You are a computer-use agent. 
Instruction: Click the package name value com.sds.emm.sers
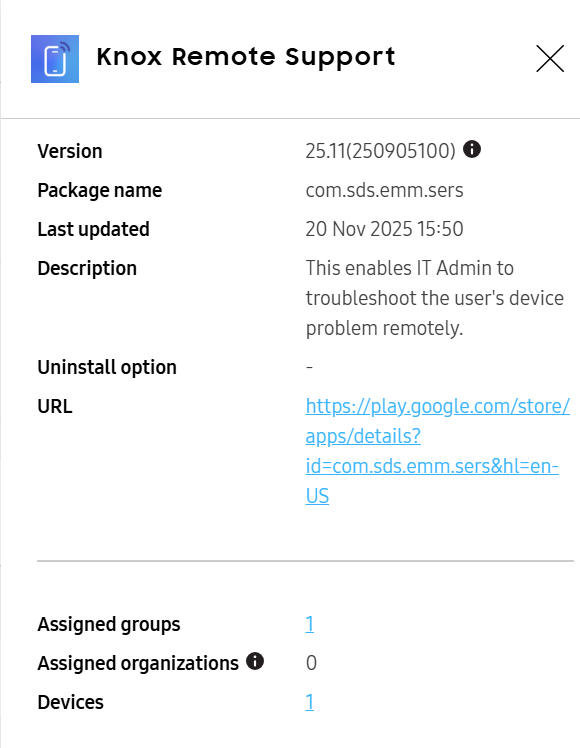pyautogui.click(x=384, y=190)
